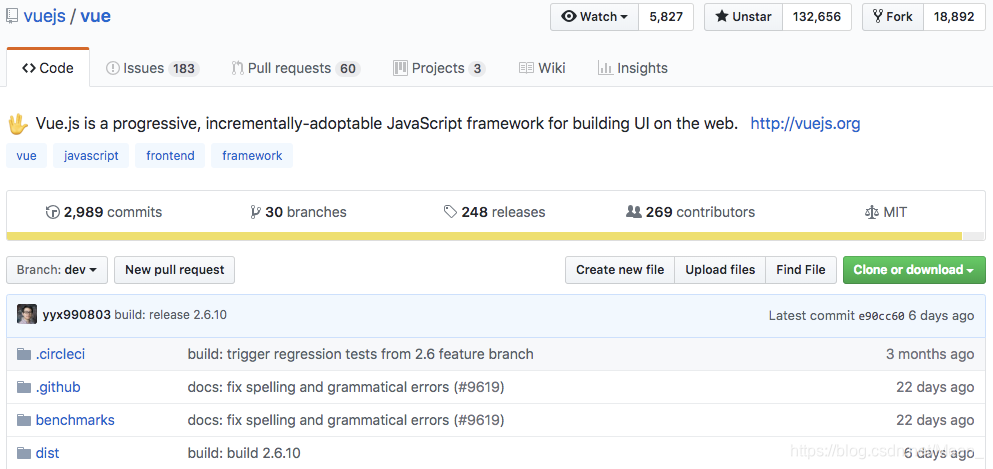Click the git branch icon beside 30 branches
Image resolution: width=993 pixels, height=469 pixels.
coord(255,212)
